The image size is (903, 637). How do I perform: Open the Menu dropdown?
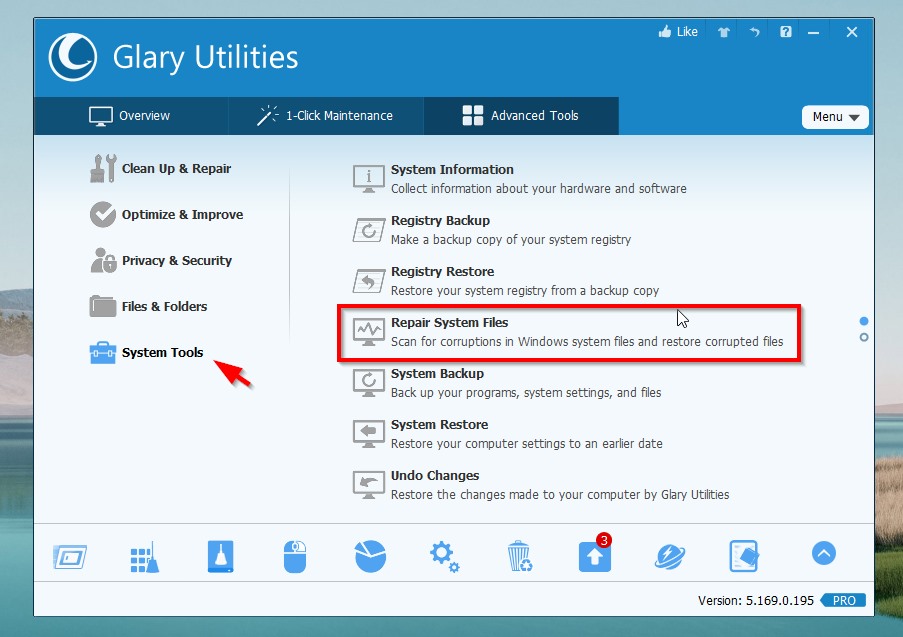(x=835, y=117)
